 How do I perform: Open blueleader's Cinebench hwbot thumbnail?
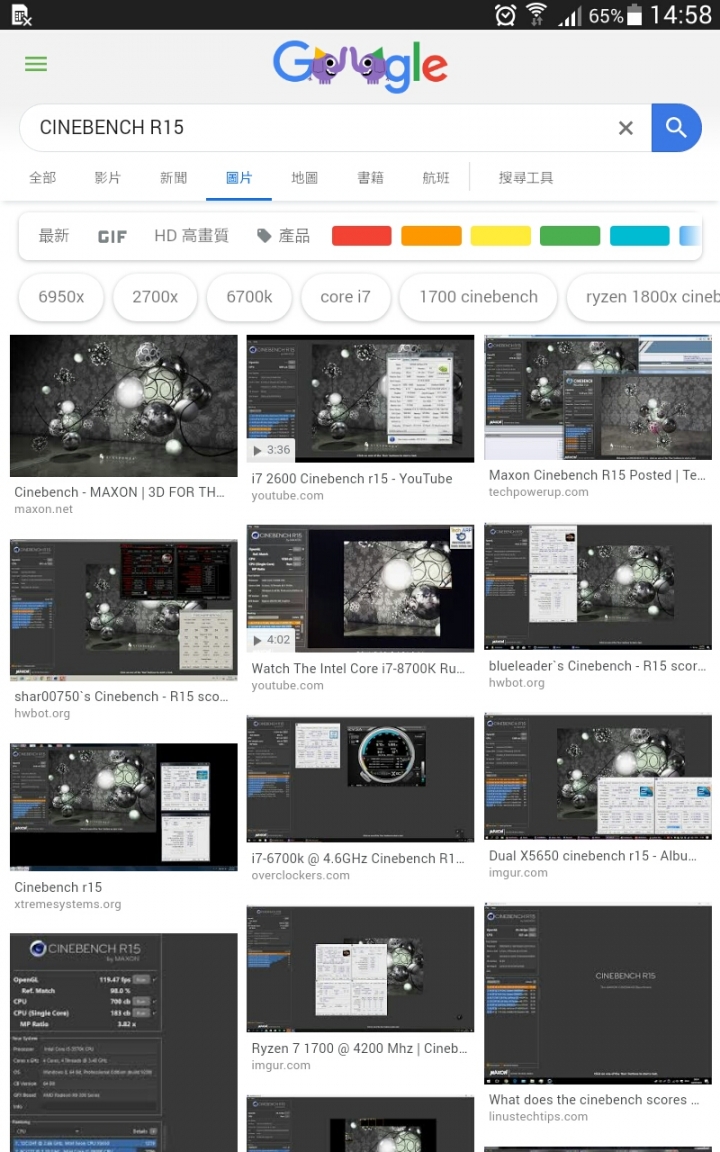(598, 587)
